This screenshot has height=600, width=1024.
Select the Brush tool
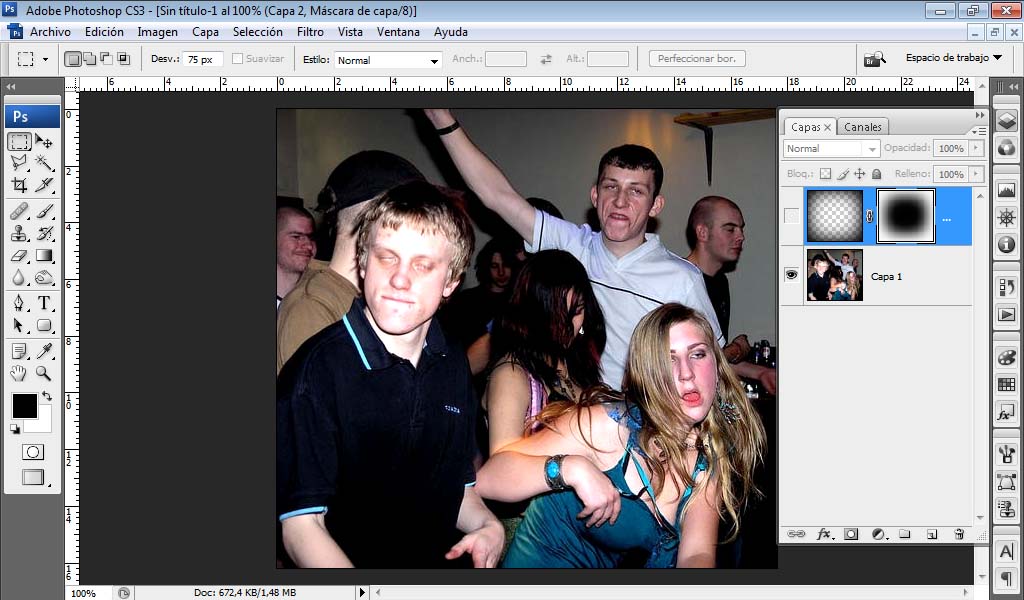click(44, 211)
